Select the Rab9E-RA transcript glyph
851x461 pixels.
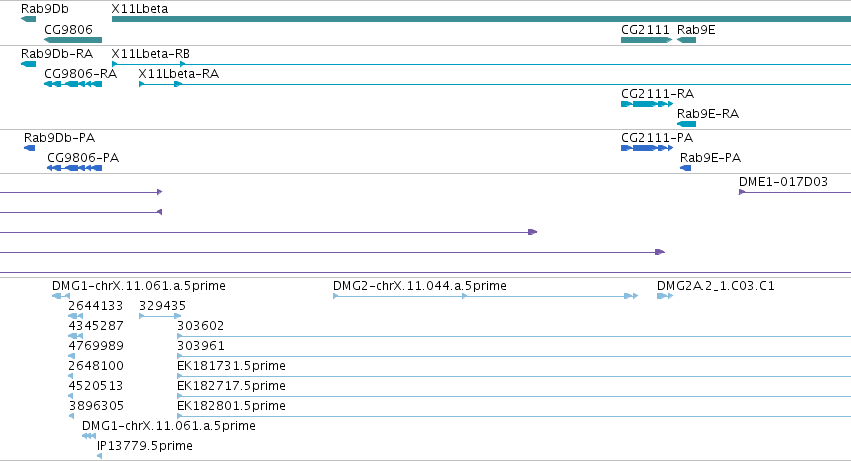(x=686, y=124)
